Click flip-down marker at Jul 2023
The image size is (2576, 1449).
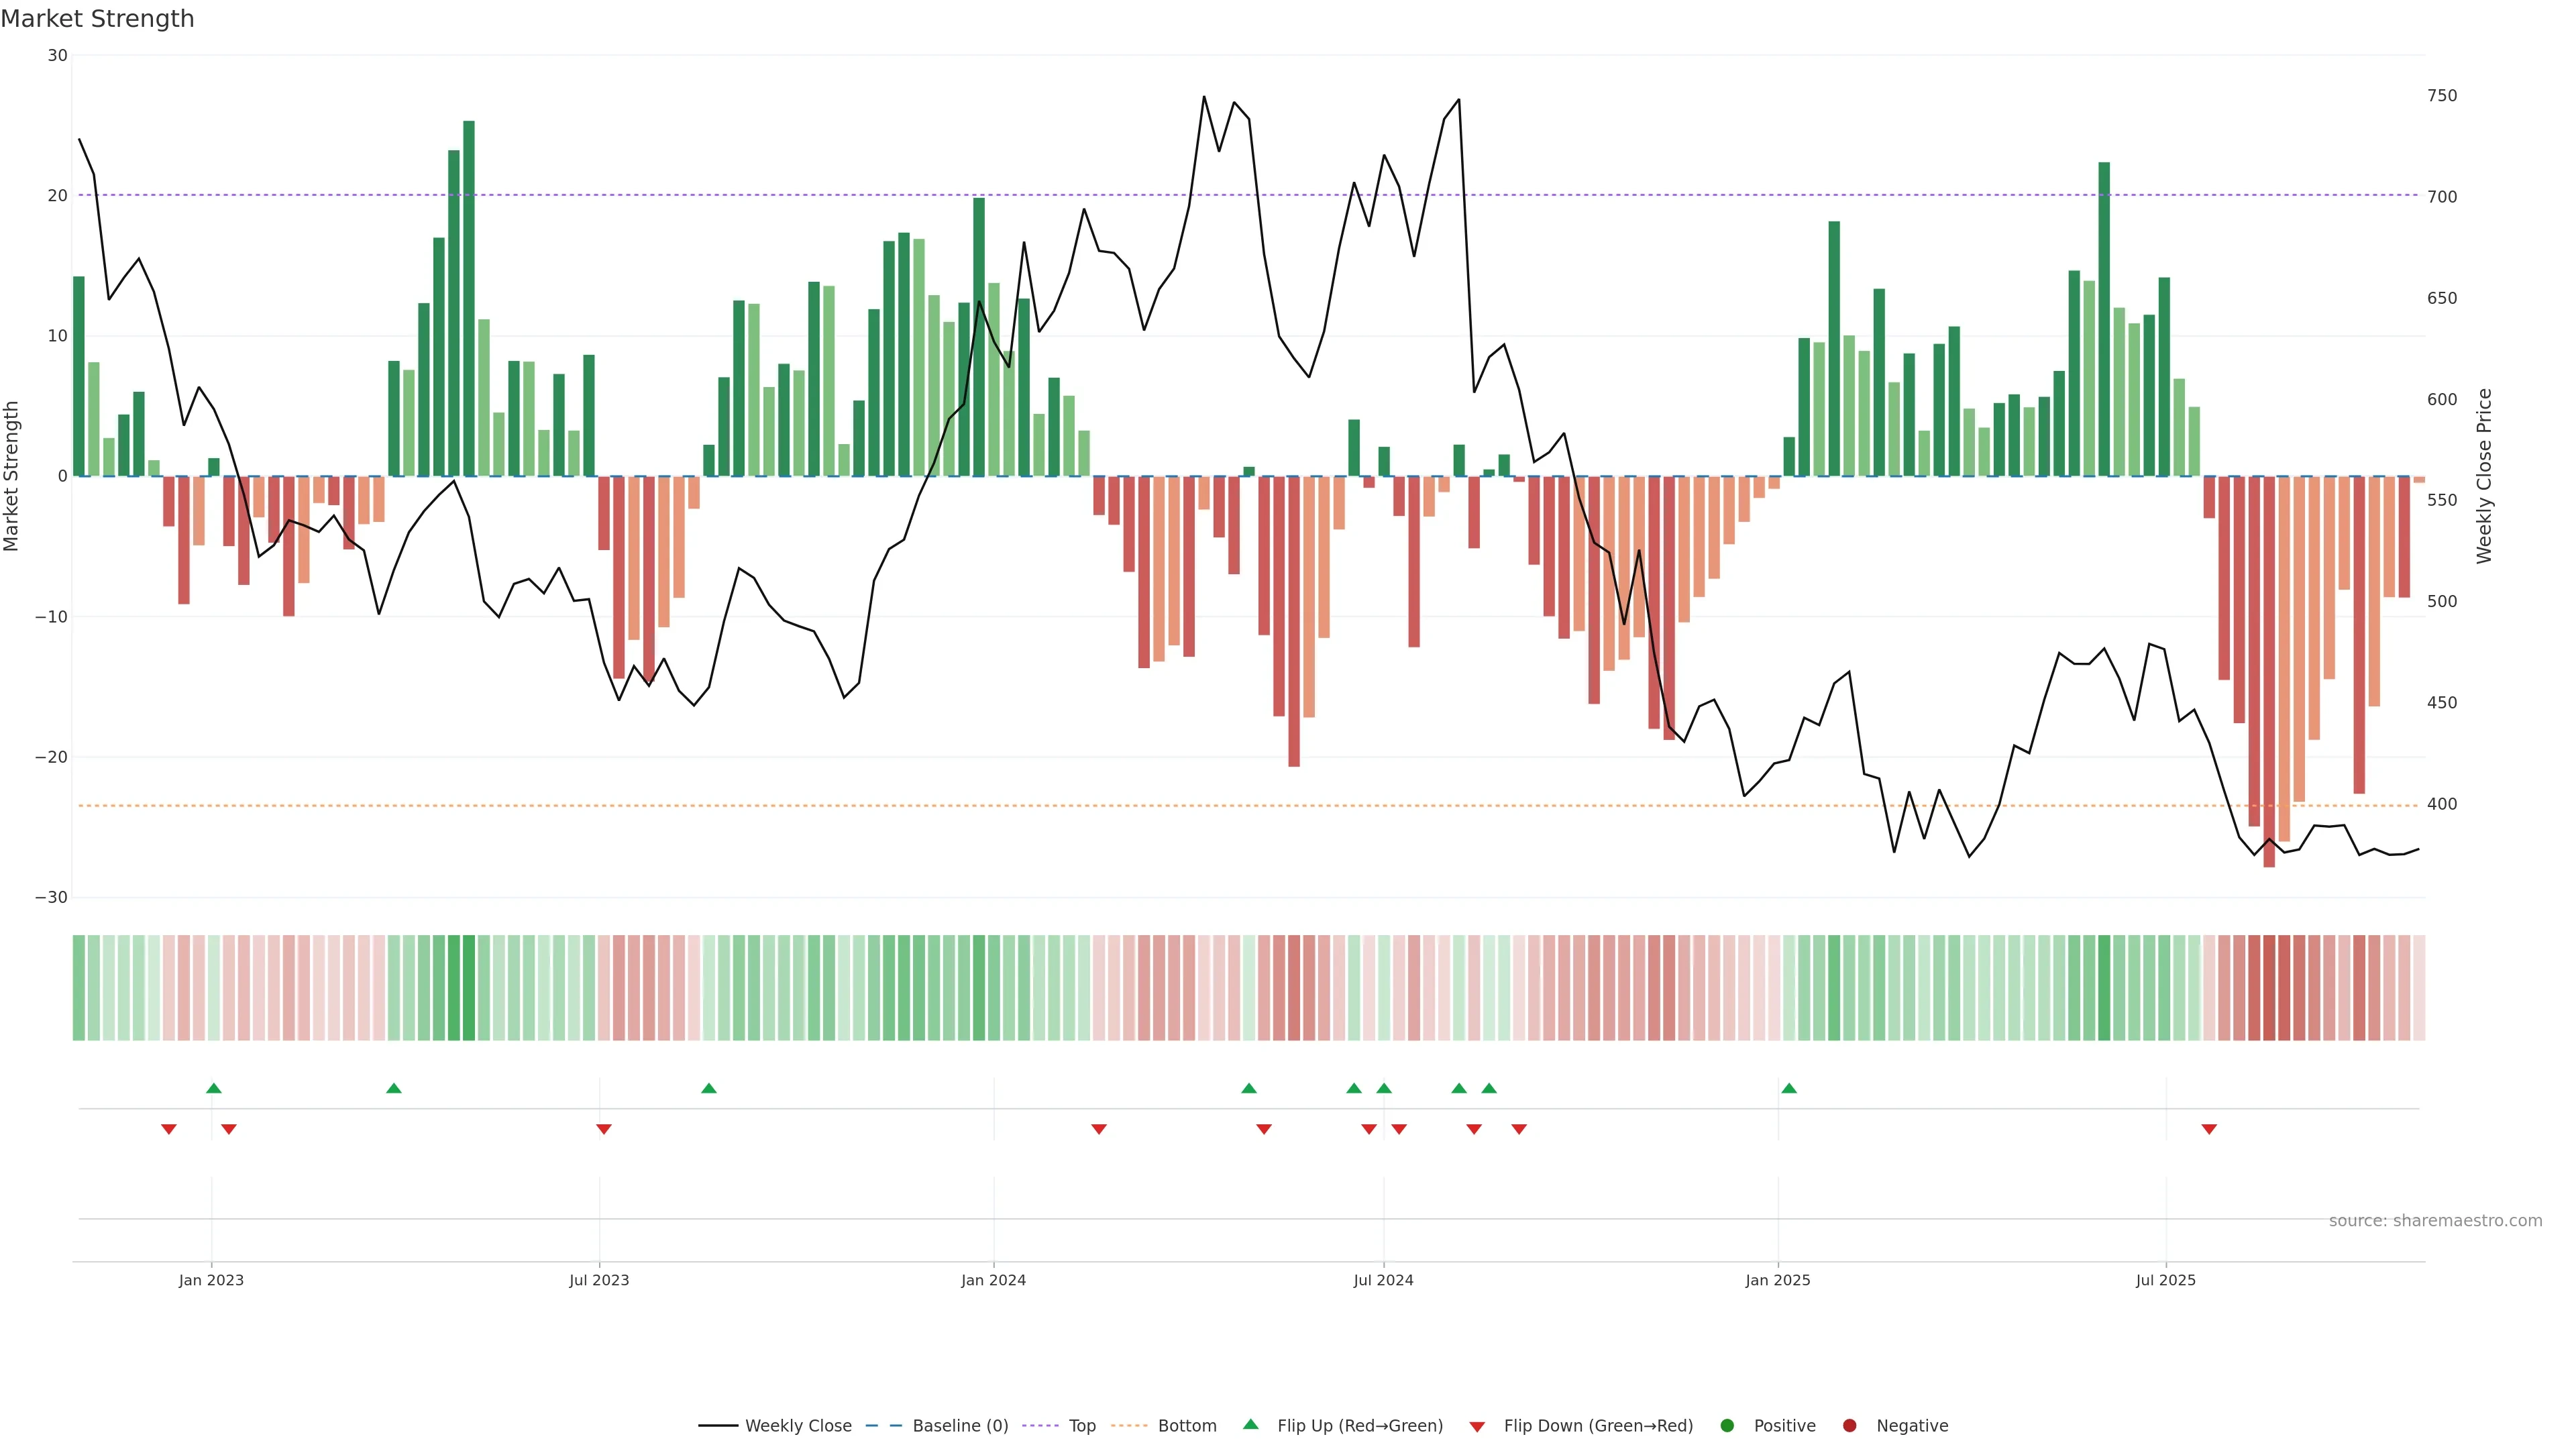pyautogui.click(x=604, y=1129)
